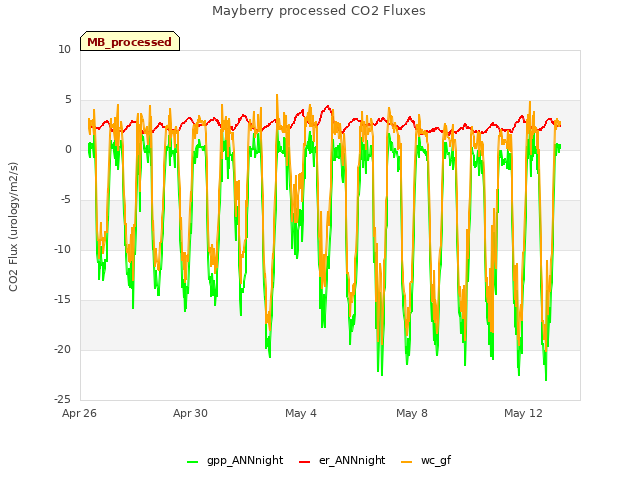Select the MB_processed label tag
The height and width of the screenshot is (480, 640).
click(x=130, y=41)
